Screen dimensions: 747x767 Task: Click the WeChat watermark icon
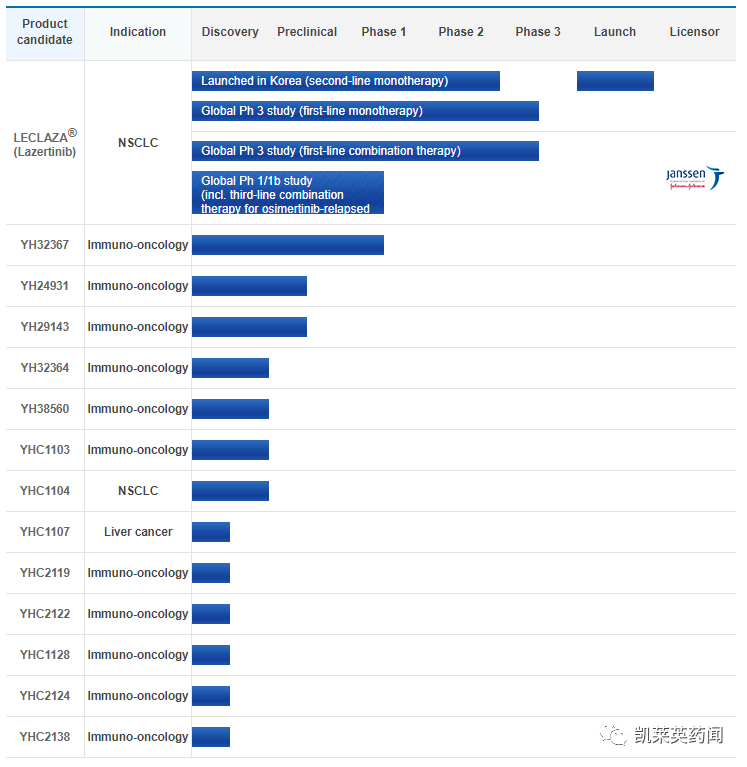coord(614,735)
